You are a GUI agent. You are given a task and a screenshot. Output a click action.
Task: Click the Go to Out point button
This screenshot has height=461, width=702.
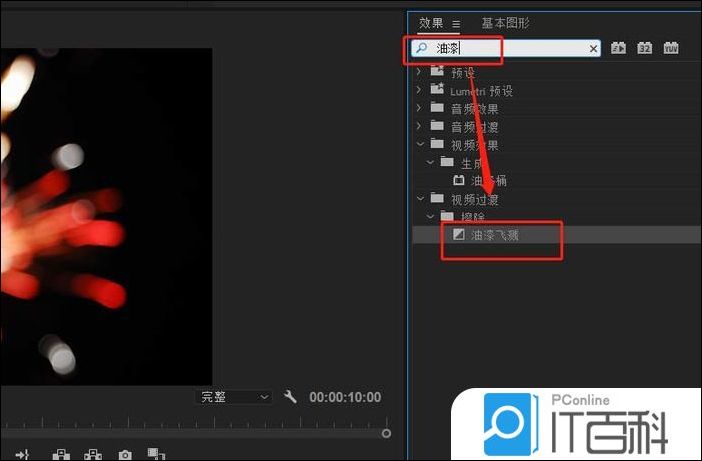coord(22,455)
